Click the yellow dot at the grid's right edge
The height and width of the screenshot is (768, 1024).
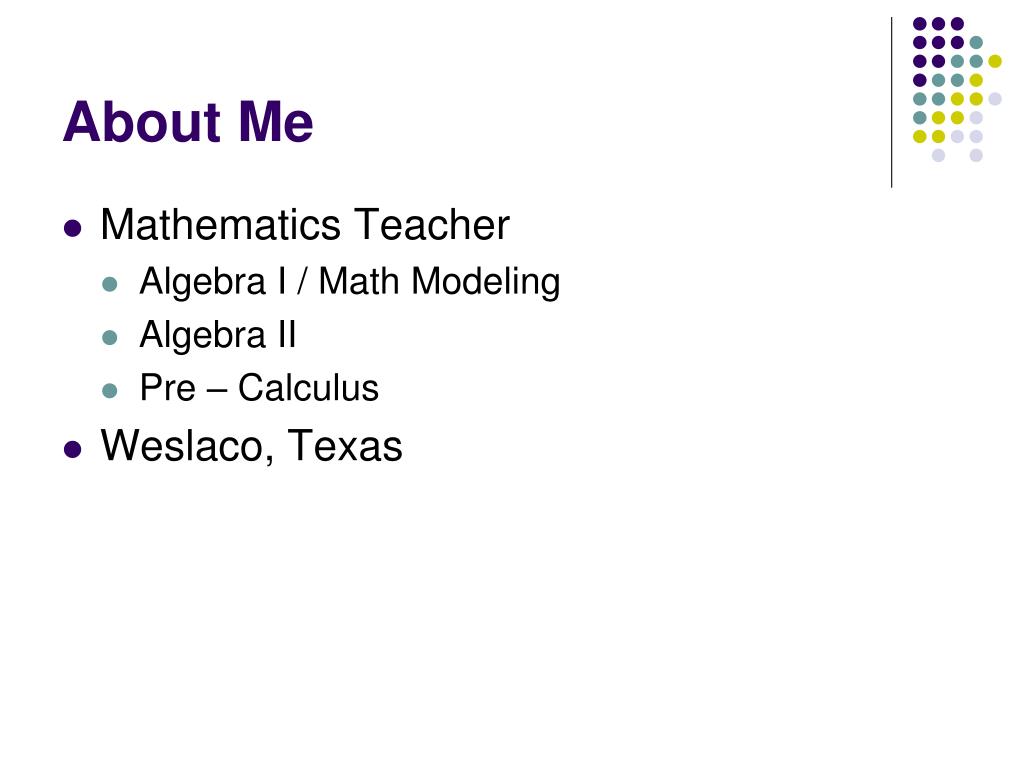coord(995,61)
